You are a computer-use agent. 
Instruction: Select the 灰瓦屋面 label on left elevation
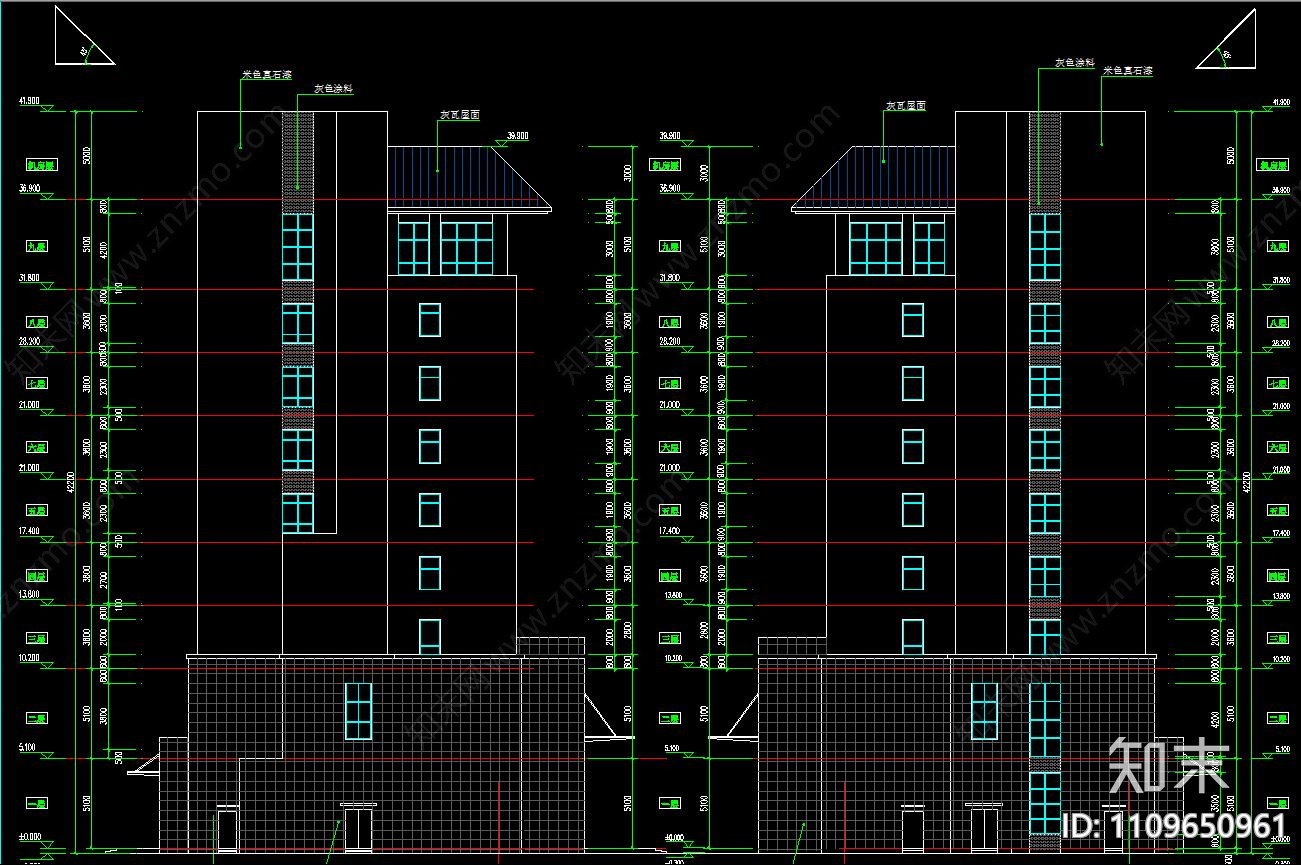[459, 115]
